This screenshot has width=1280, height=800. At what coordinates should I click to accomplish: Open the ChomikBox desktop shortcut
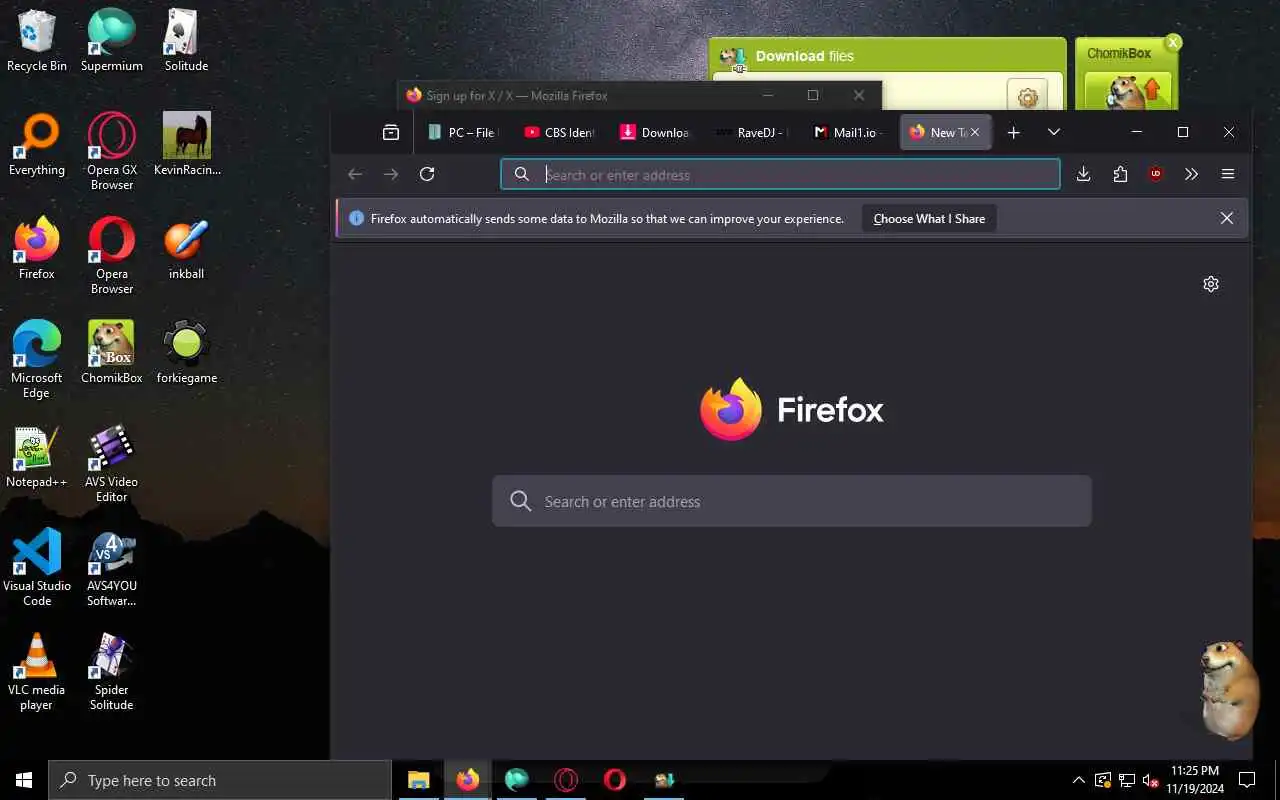[112, 353]
